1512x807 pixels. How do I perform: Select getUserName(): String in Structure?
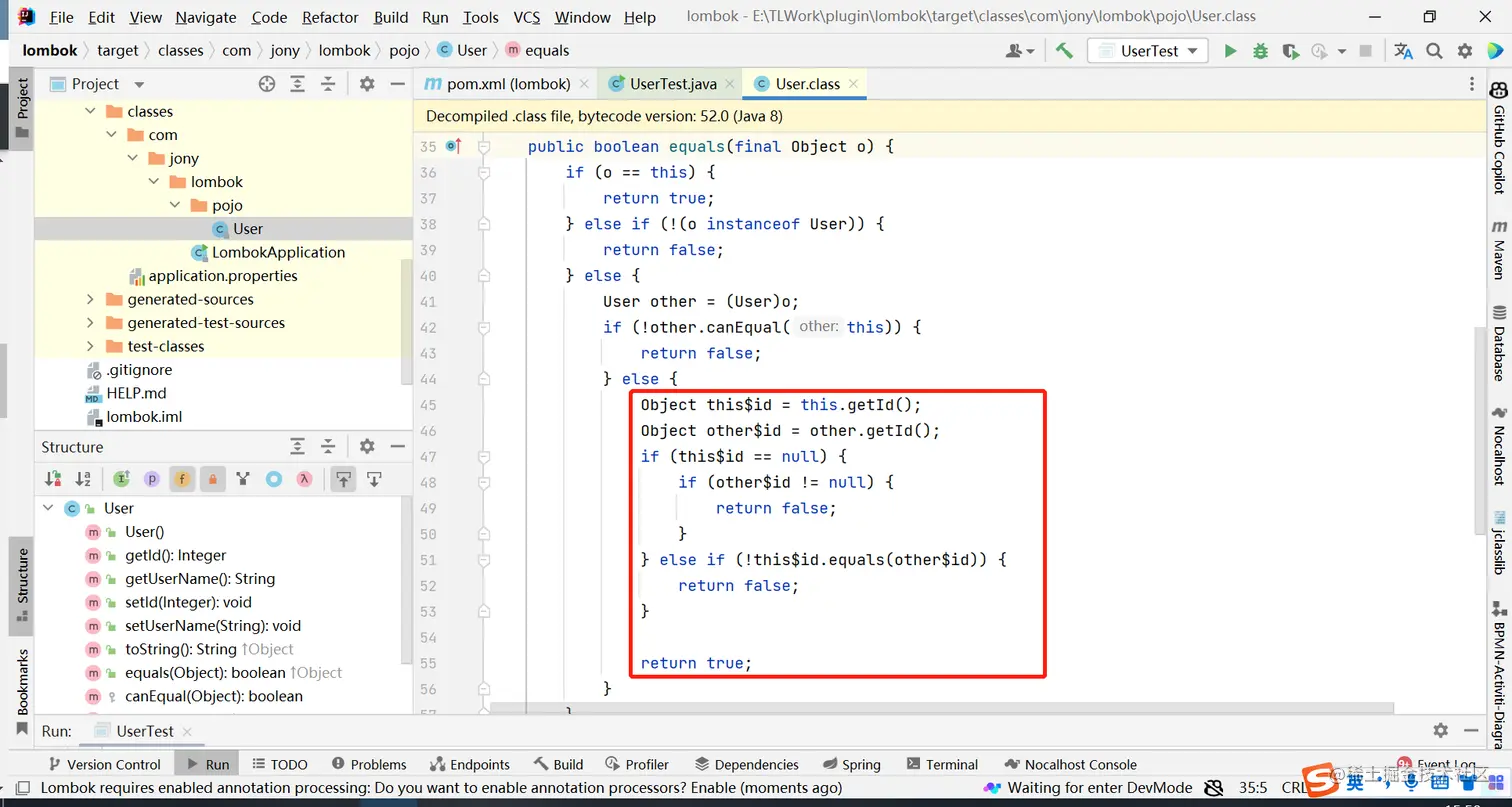point(200,579)
